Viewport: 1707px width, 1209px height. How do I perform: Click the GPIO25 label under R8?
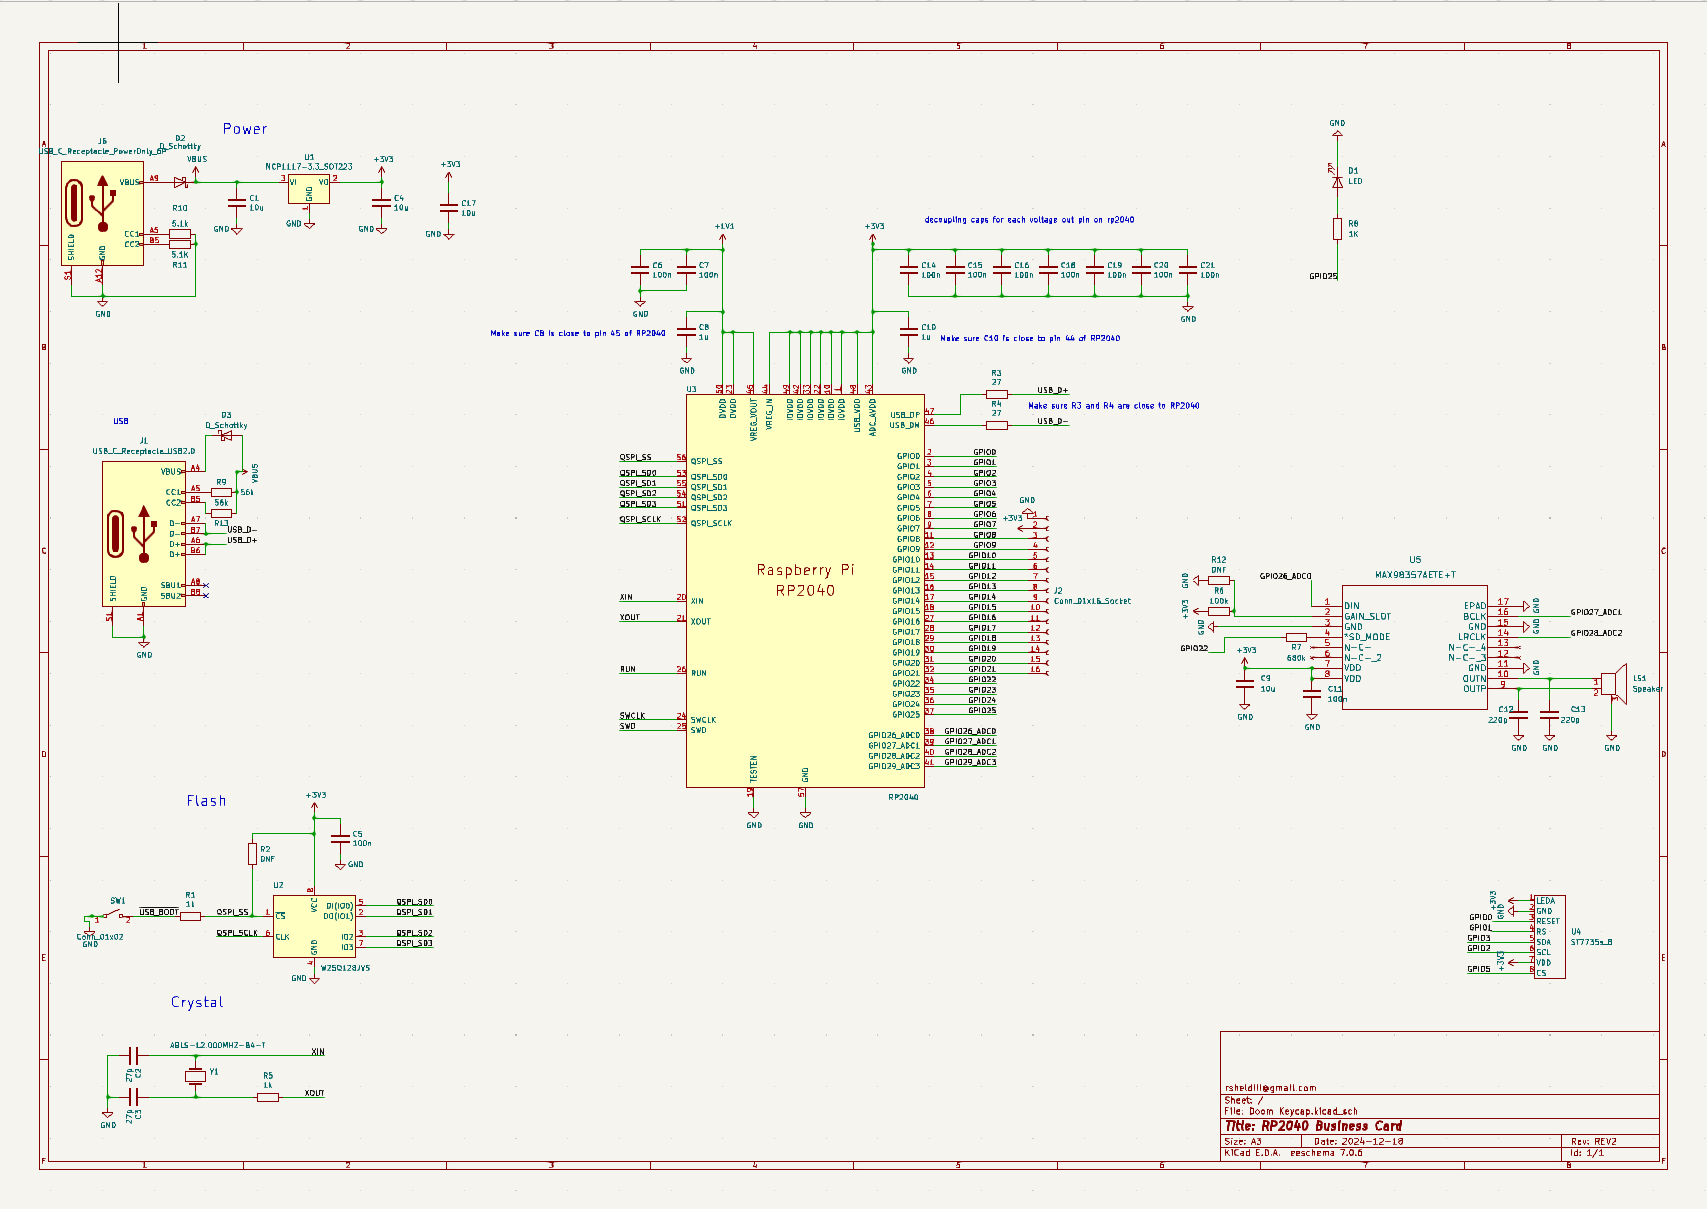pos(1323,276)
